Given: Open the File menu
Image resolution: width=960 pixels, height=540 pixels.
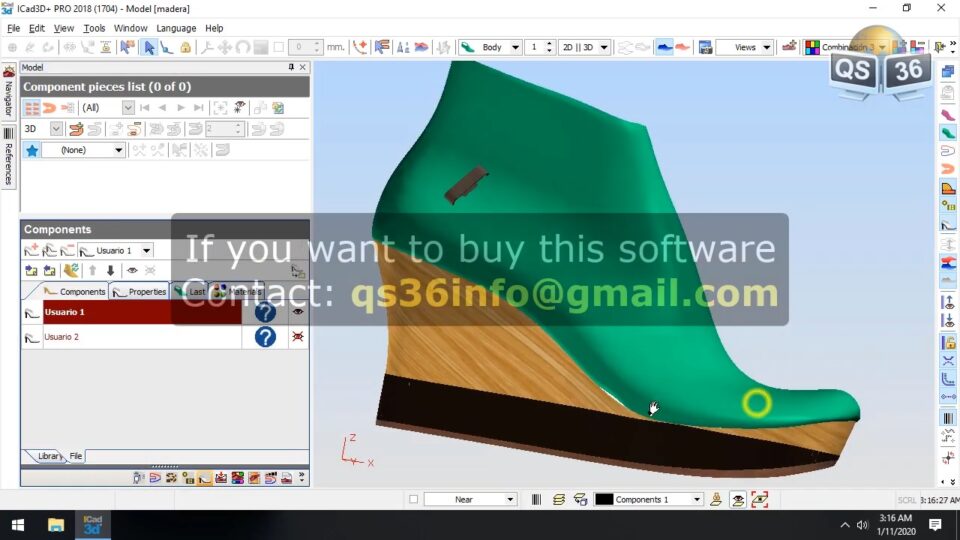Looking at the screenshot, I should (13, 28).
